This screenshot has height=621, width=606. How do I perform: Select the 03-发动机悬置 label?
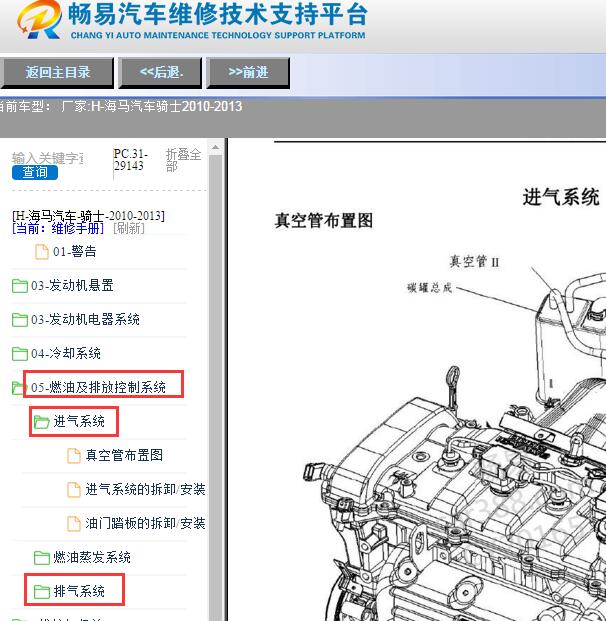(72, 286)
